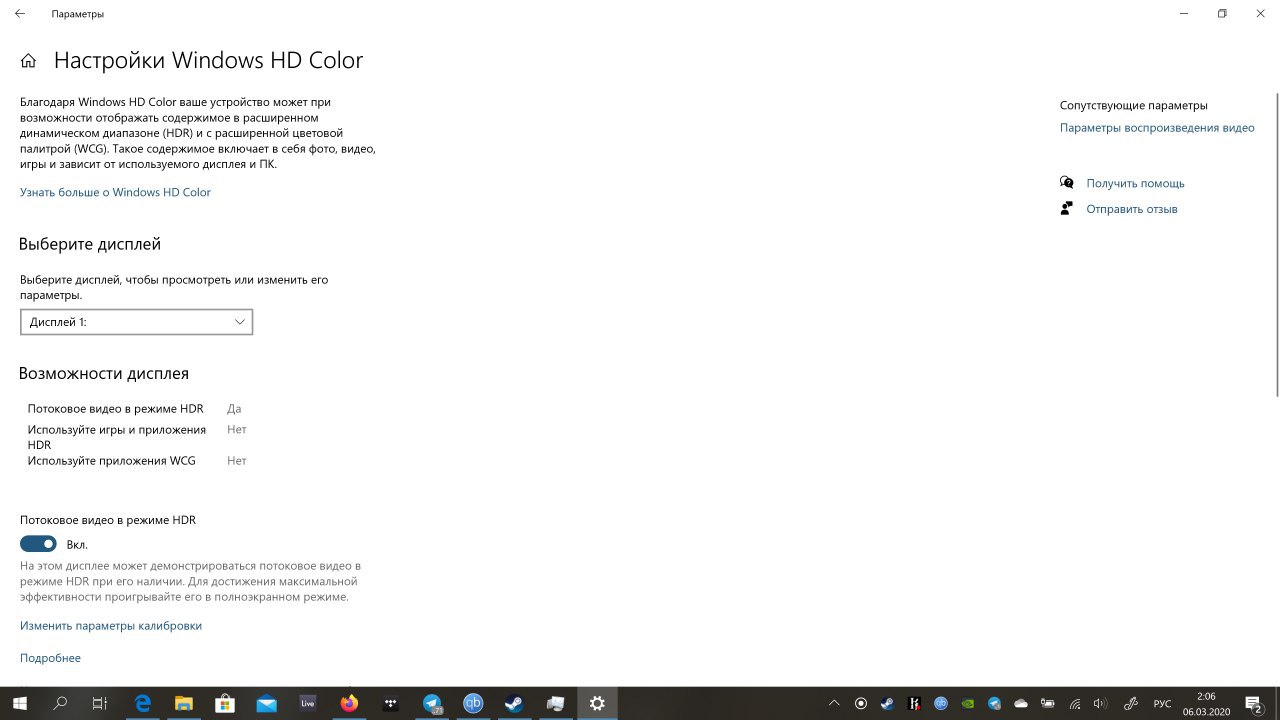Show hidden tray icons chevron

tap(834, 704)
